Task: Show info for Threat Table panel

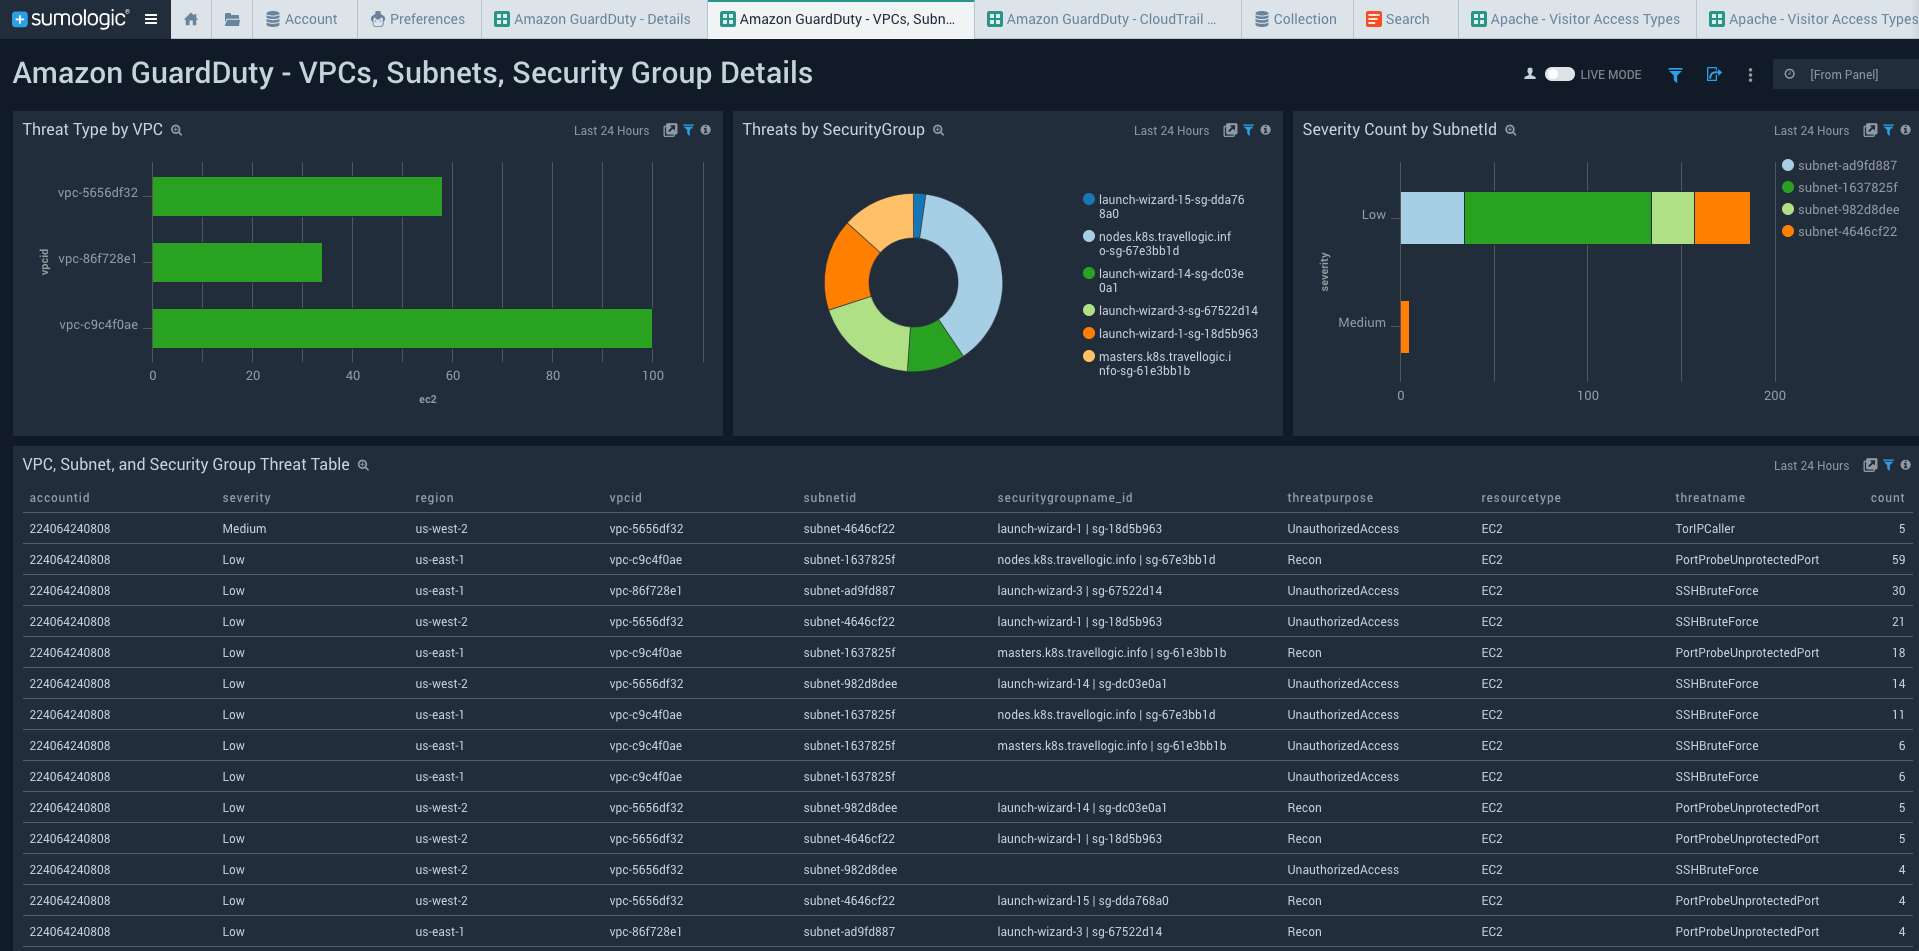Action: 1906,465
